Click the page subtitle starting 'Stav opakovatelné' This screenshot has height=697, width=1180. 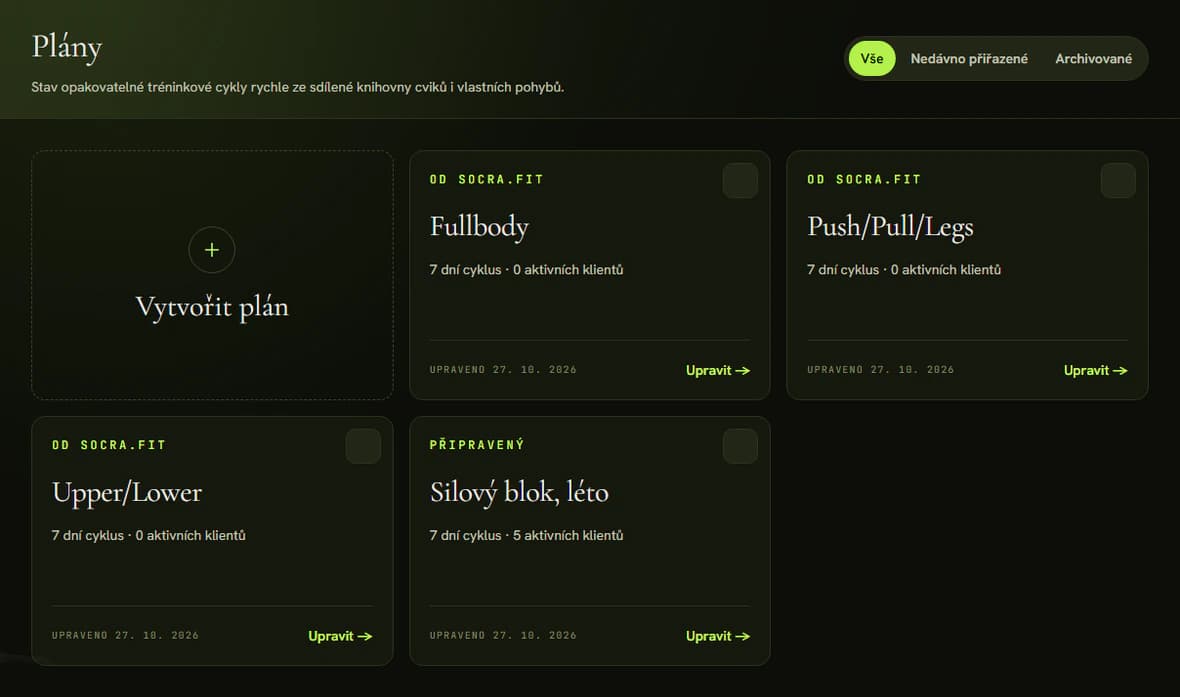(x=297, y=87)
